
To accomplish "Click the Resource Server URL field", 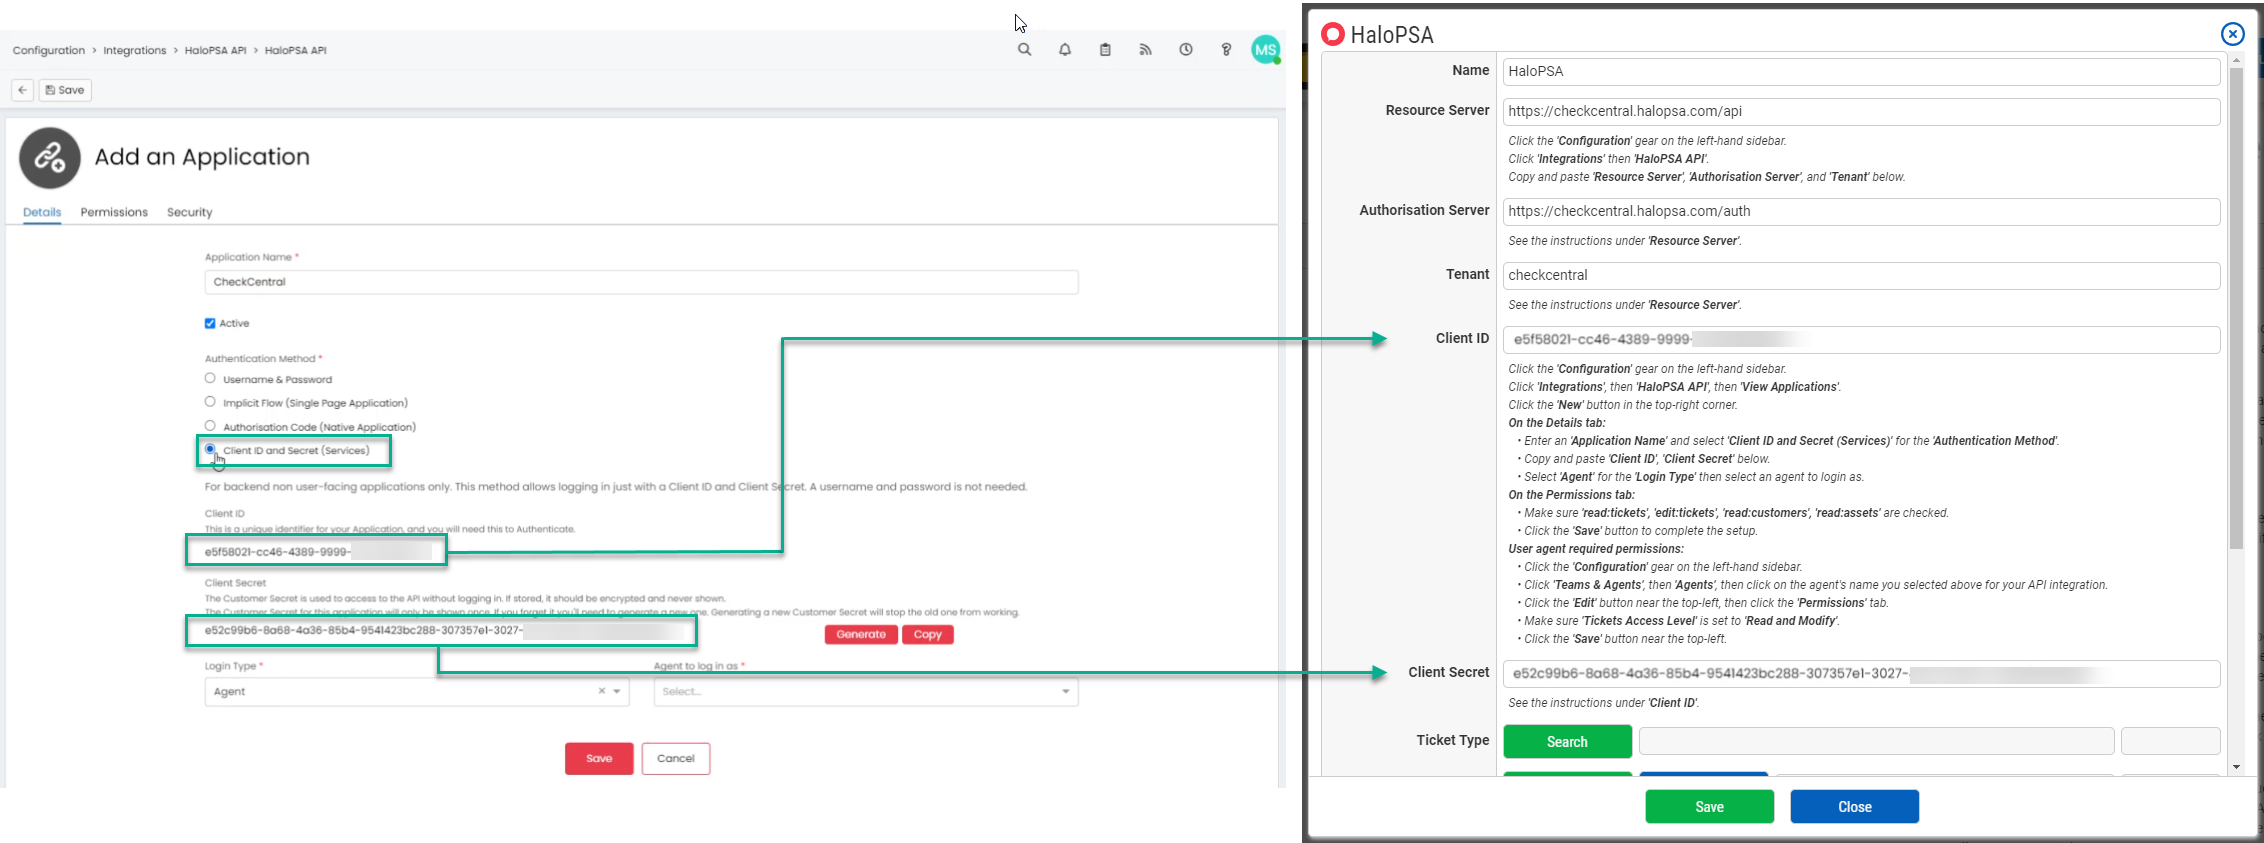I will tap(1861, 111).
